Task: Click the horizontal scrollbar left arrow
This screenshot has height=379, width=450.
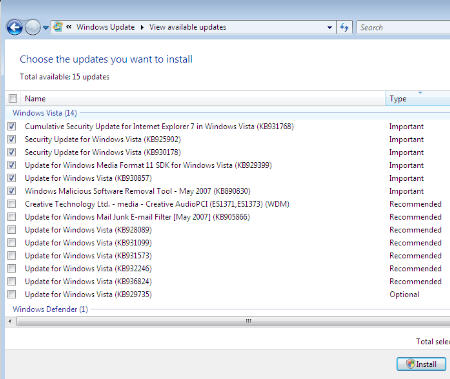Action: pos(10,321)
